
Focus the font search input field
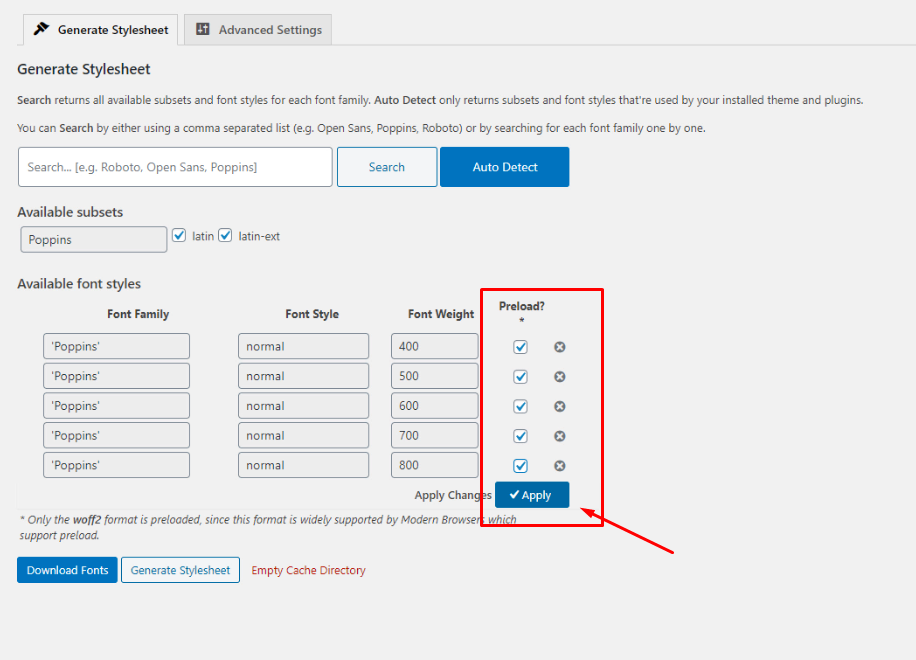(x=175, y=167)
